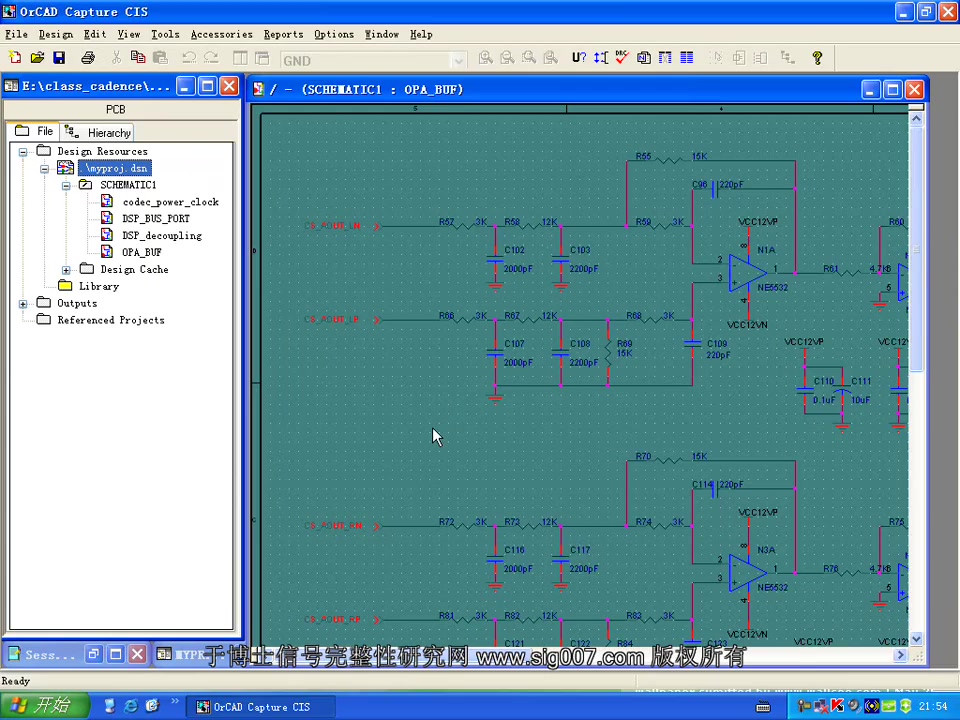Click the Start button on taskbar

[x=44, y=706]
